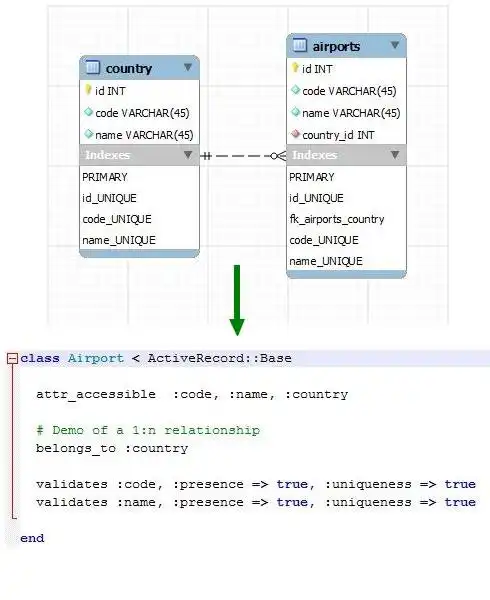
Task: Click 'validates' on the :code line
Action: coord(72,484)
